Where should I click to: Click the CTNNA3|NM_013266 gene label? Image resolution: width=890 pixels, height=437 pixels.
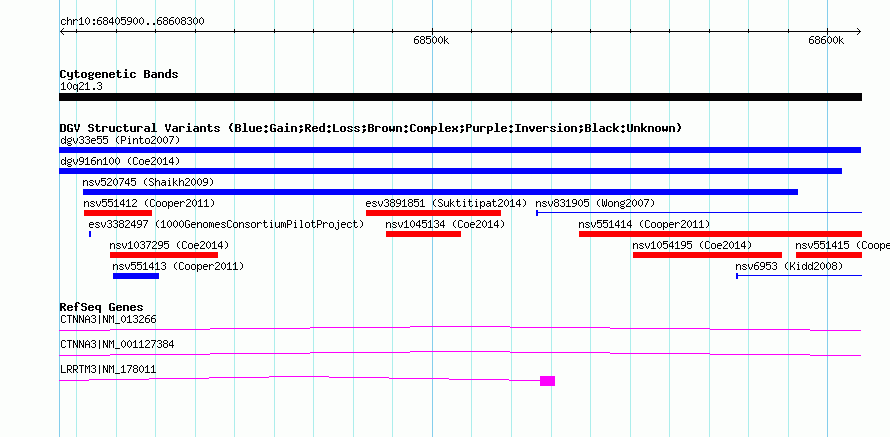point(108,320)
